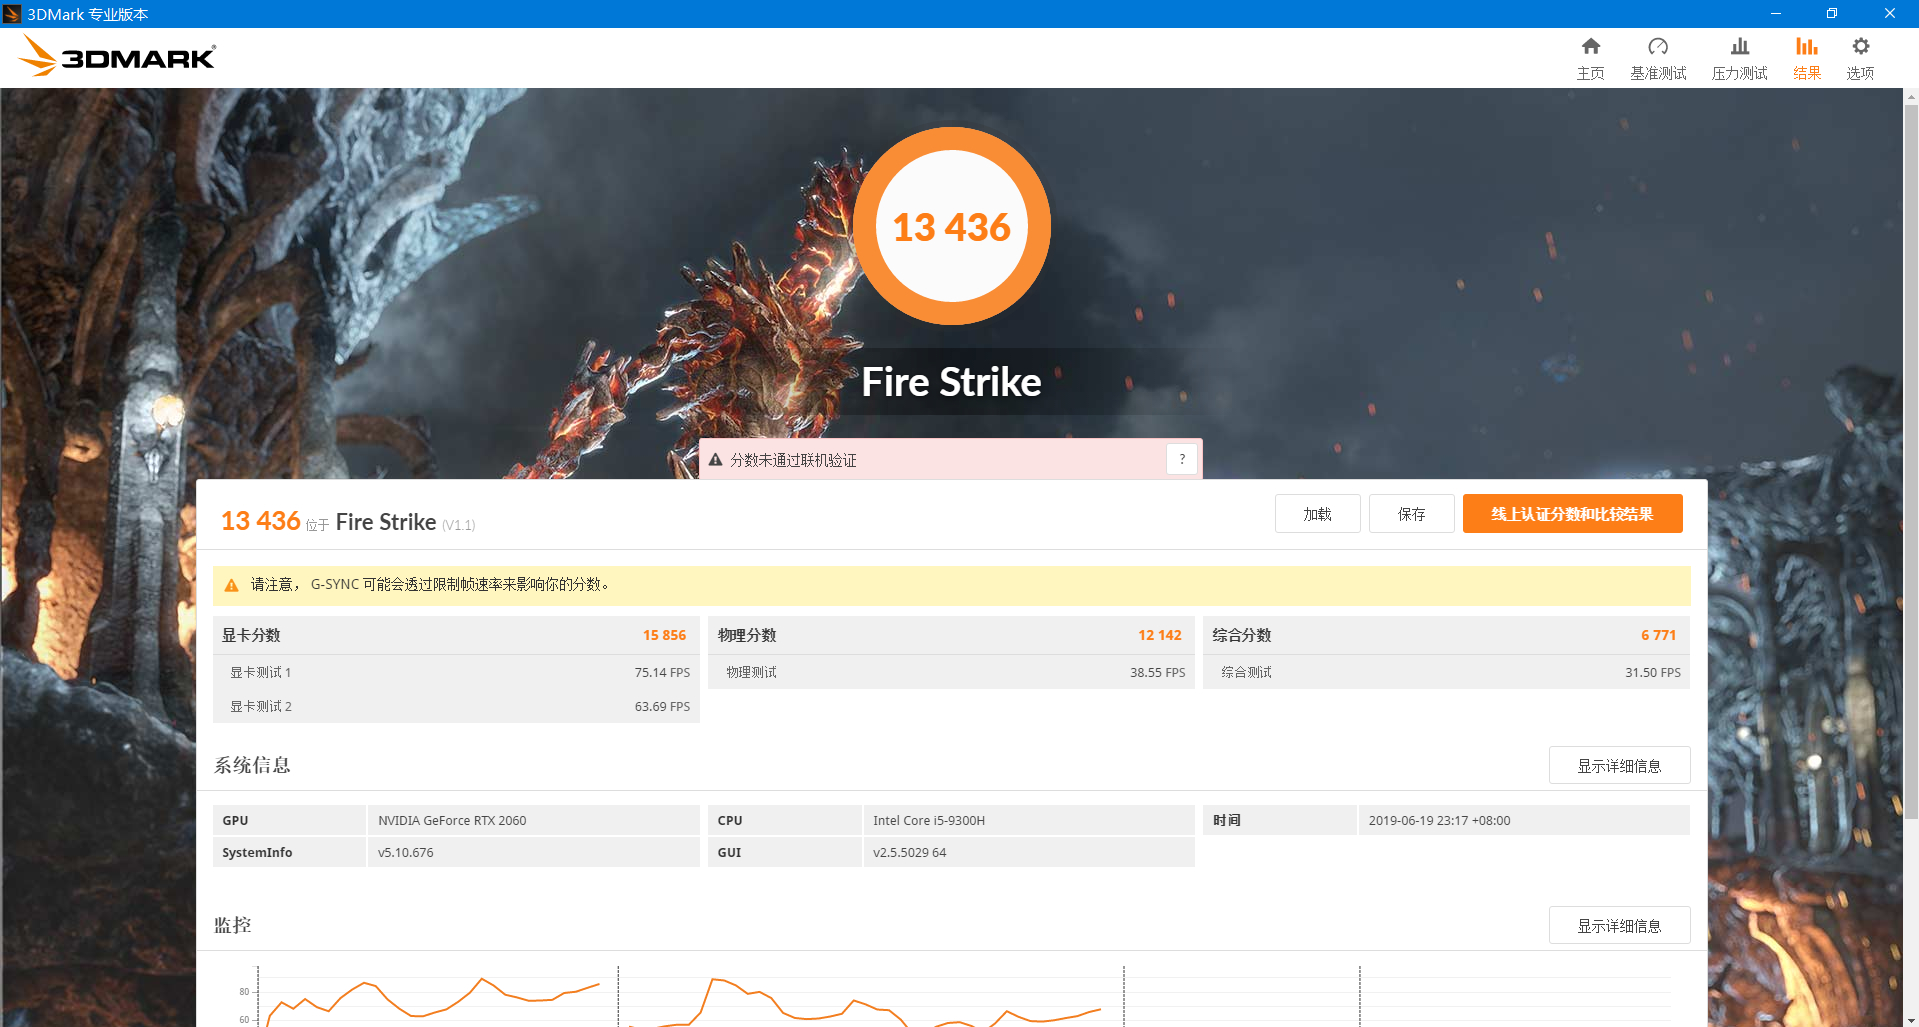Open the 基准测试 benchmark gauge icon
Image resolution: width=1919 pixels, height=1027 pixels.
click(1658, 47)
